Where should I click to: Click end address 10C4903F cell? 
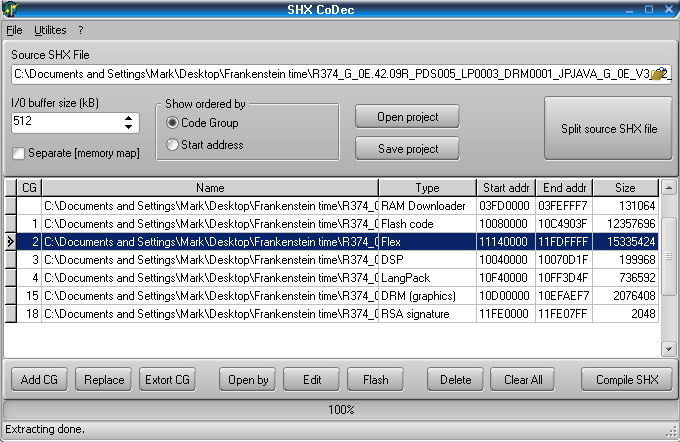click(564, 224)
